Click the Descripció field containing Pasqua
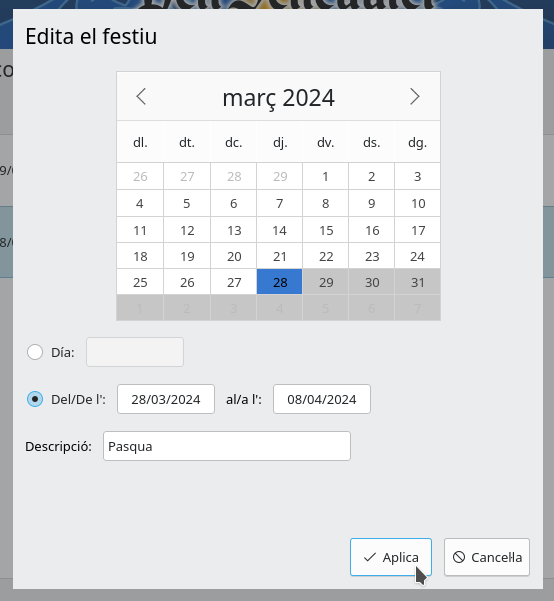The height and width of the screenshot is (601, 554). [x=227, y=446]
